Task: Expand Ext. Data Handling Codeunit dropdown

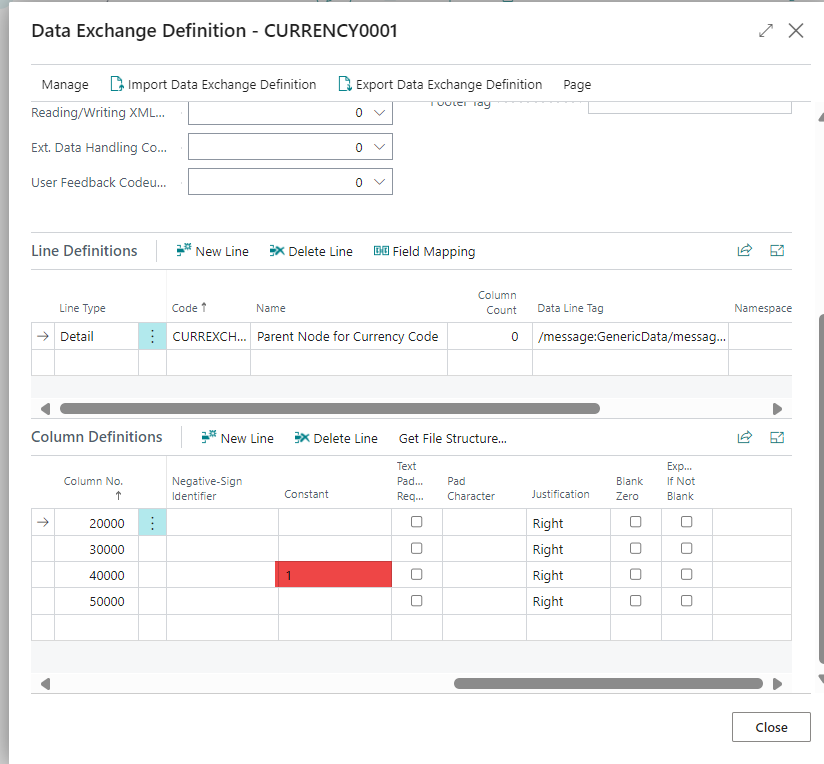Action: coord(379,147)
